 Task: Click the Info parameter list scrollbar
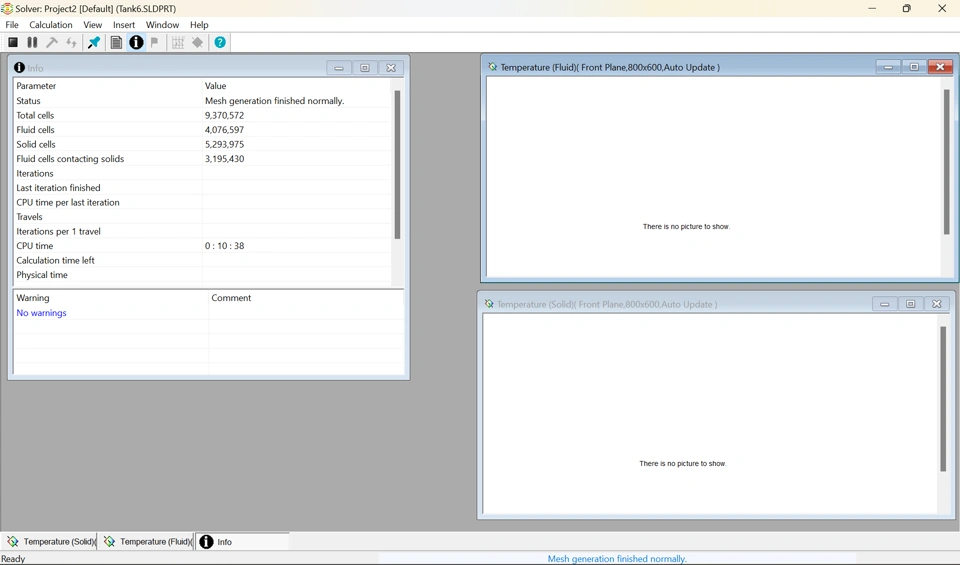click(397, 164)
